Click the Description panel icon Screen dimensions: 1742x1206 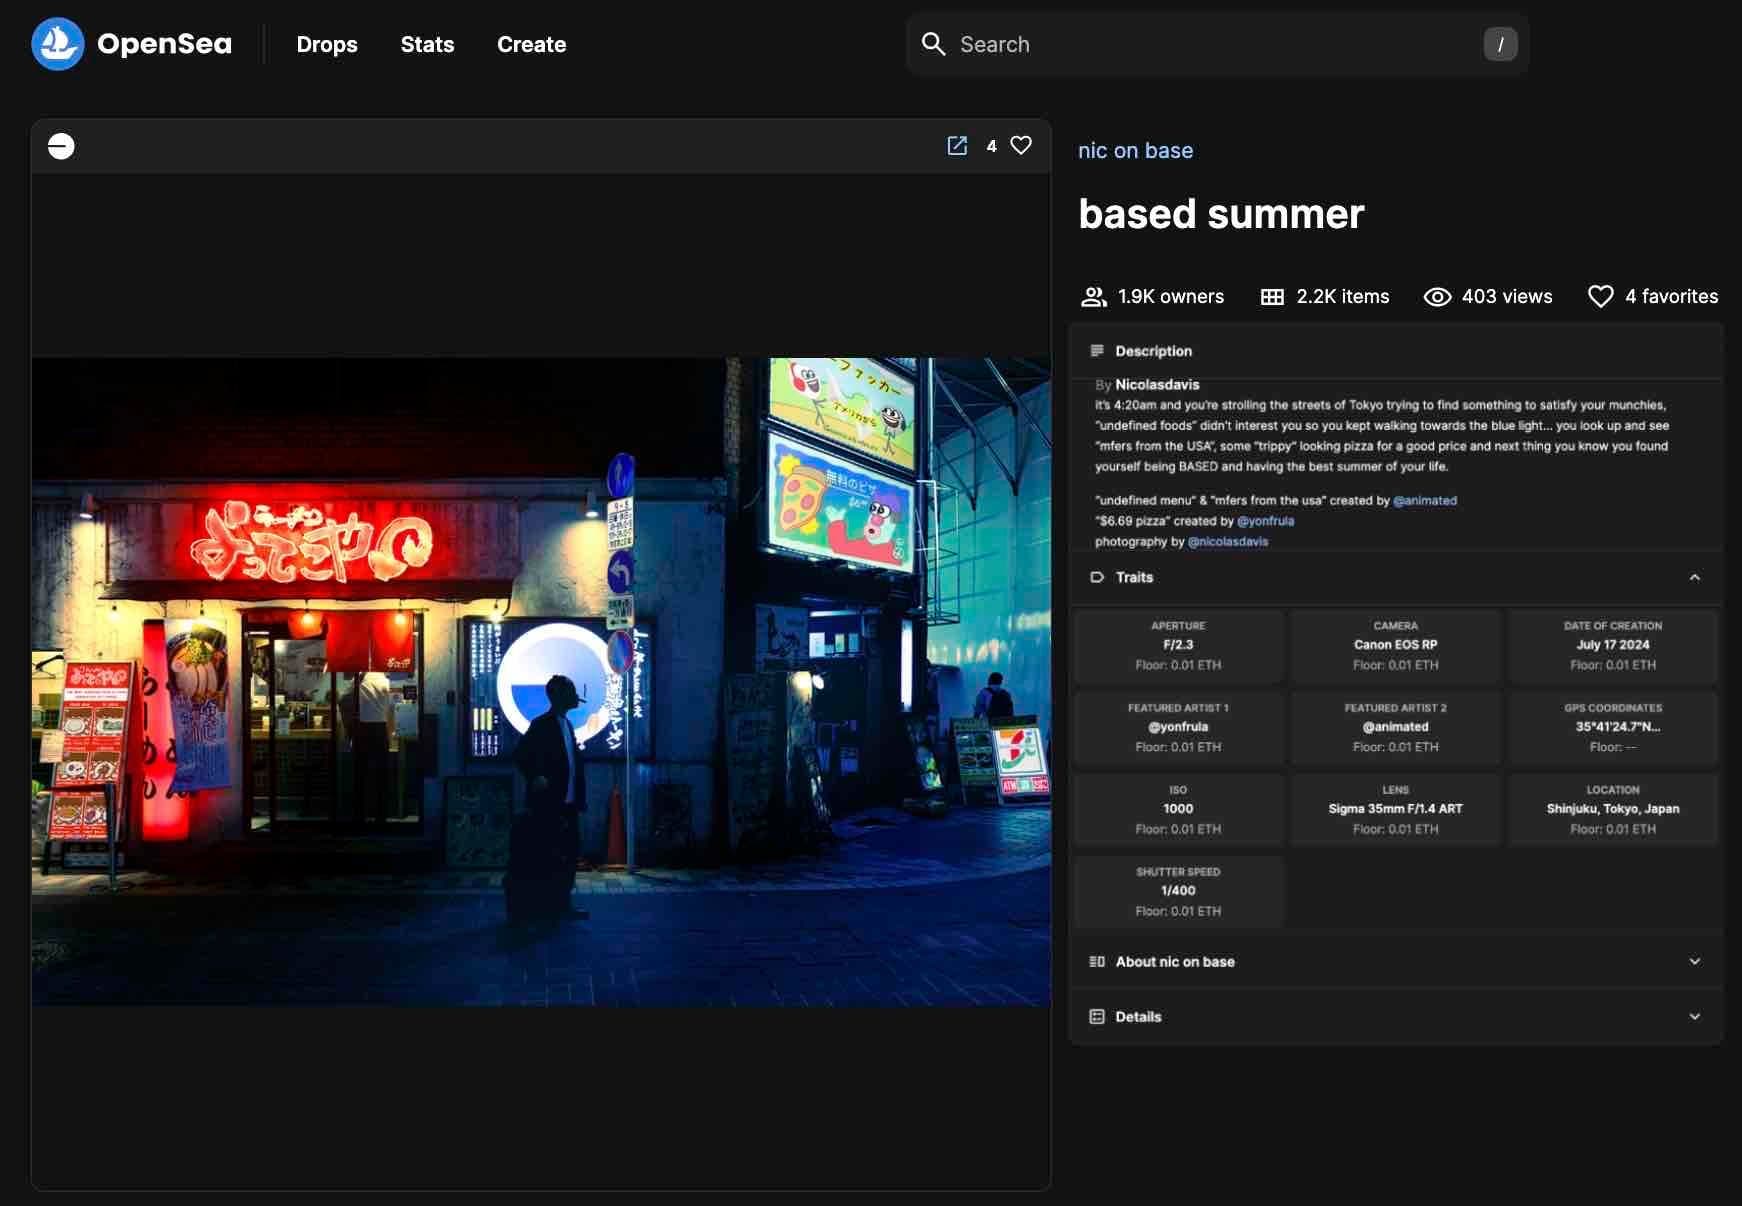[x=1097, y=351]
